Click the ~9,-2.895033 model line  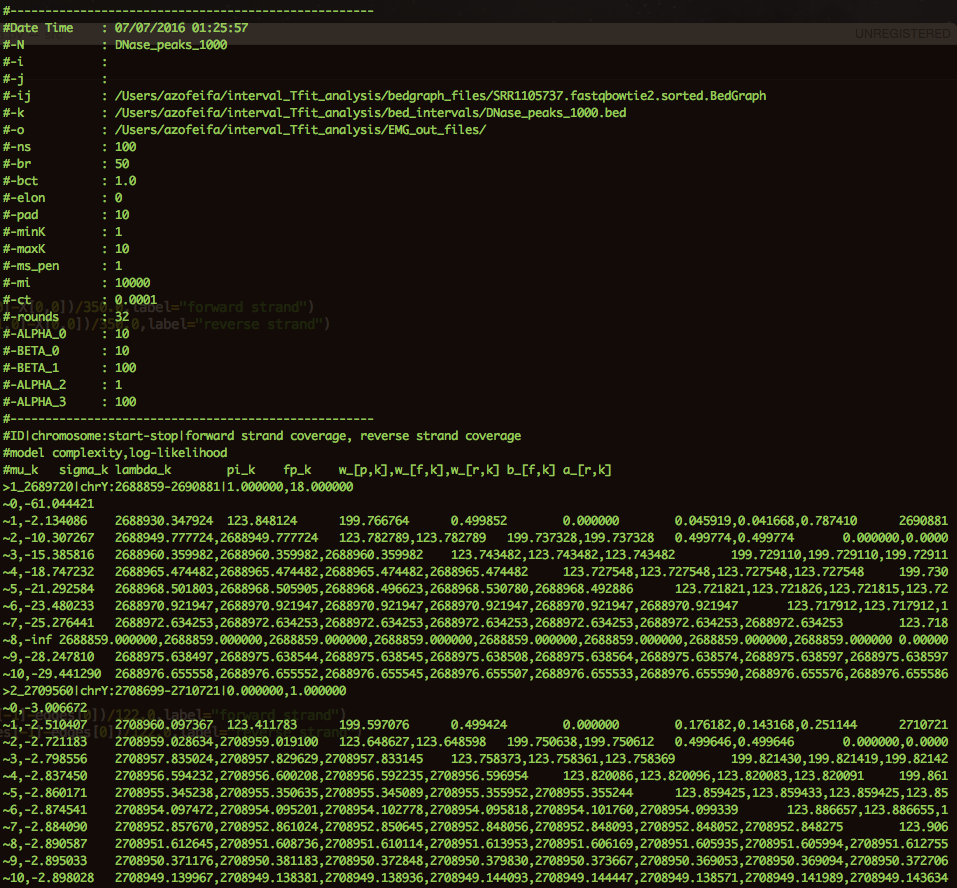tap(475, 861)
